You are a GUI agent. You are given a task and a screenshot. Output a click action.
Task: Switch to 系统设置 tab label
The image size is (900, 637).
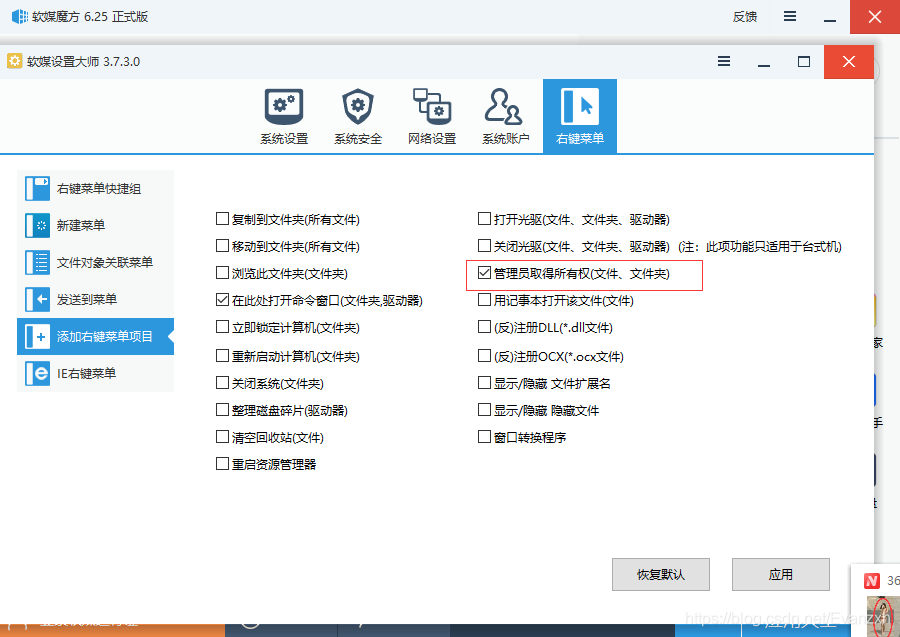pyautogui.click(x=284, y=138)
